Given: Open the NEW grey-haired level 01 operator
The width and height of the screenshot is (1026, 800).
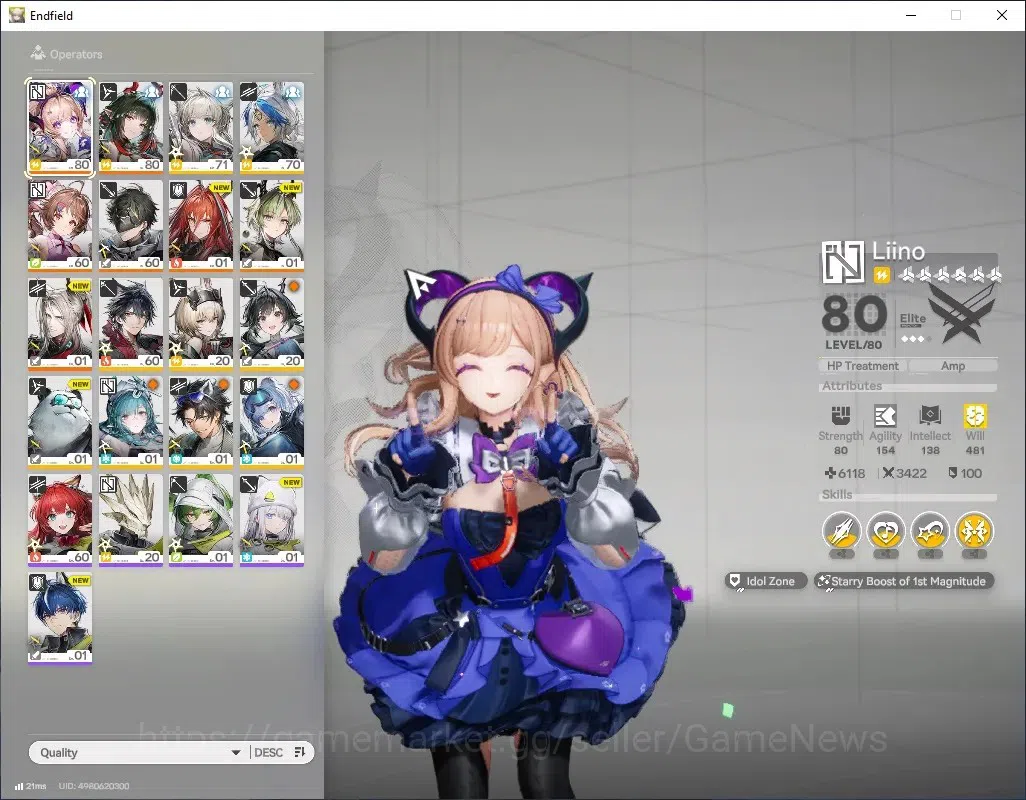Looking at the screenshot, I should [60, 324].
